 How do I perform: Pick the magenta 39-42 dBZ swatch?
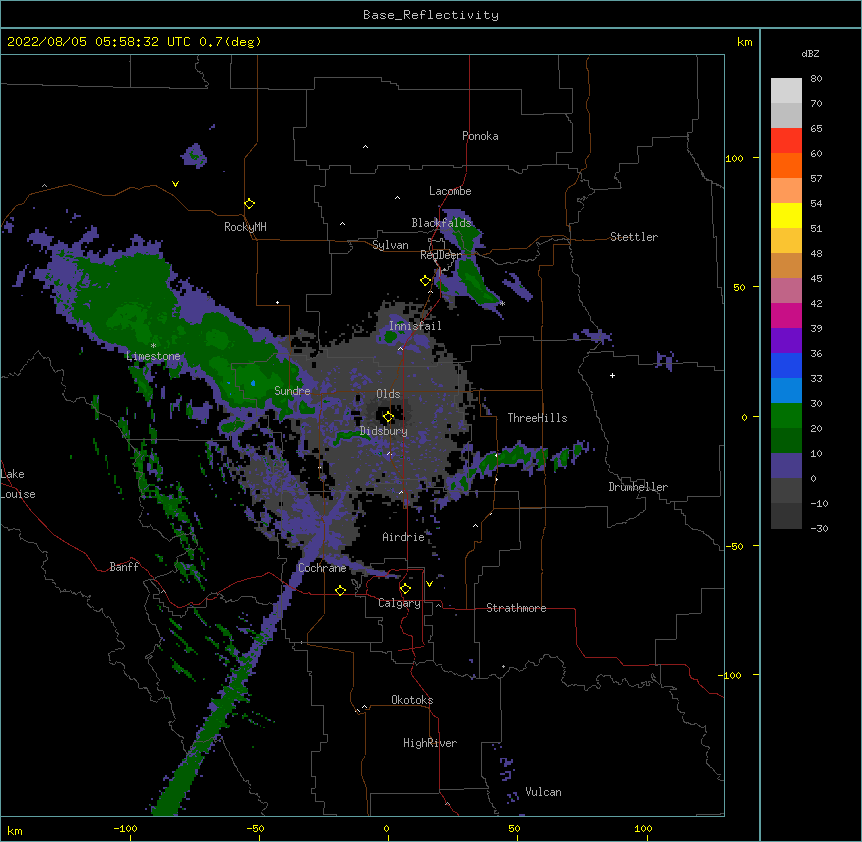786,315
